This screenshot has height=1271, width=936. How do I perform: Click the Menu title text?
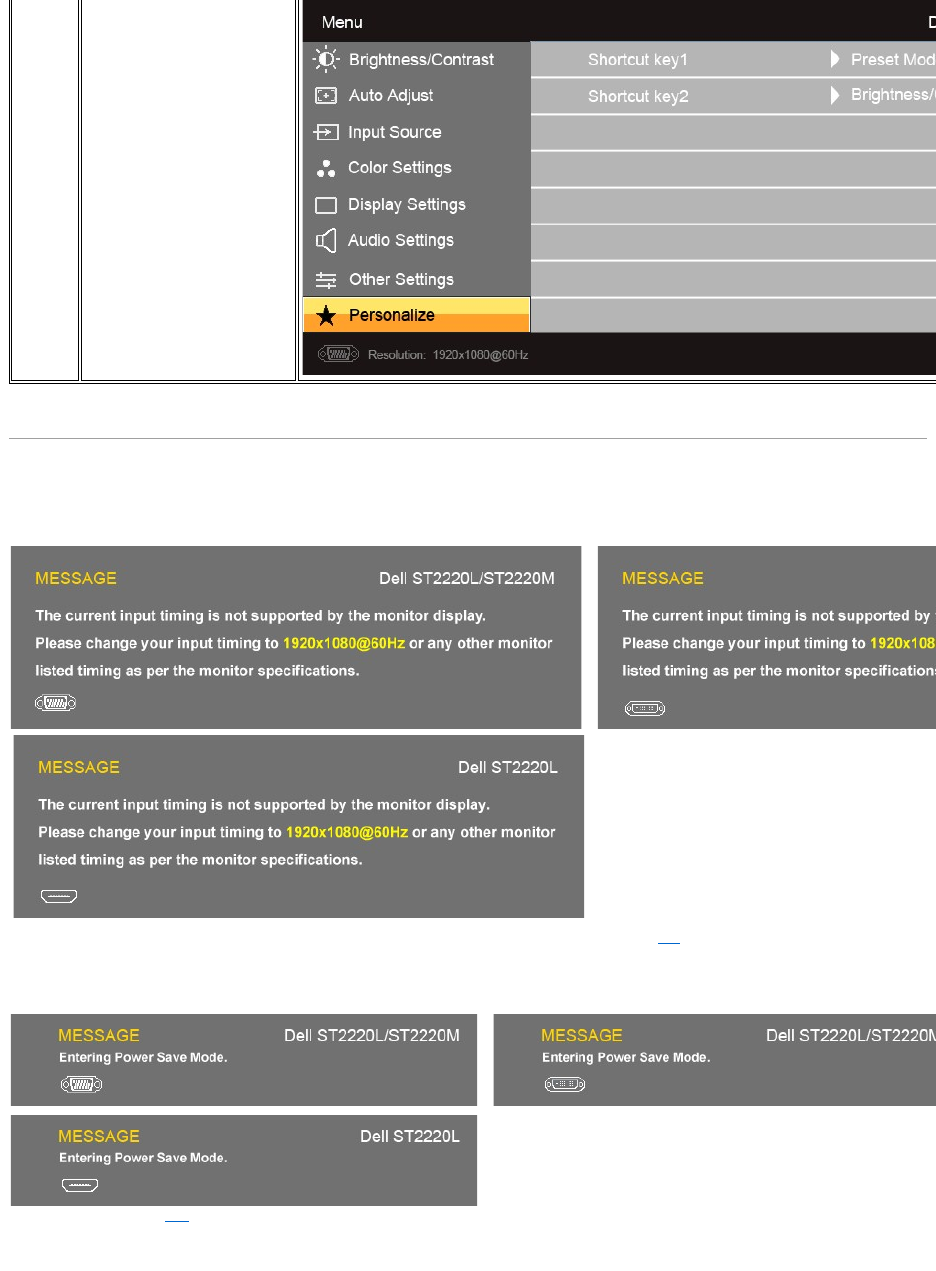340,22
